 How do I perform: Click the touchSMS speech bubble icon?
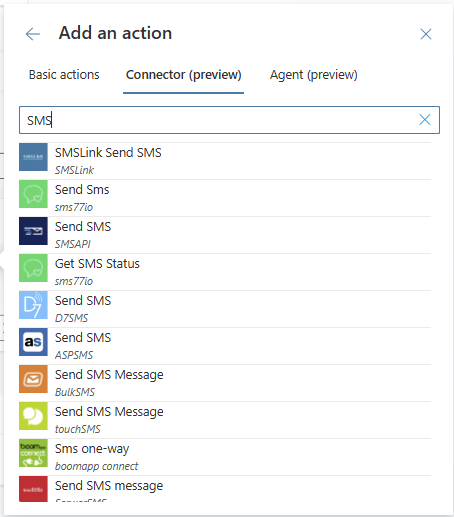point(33,416)
